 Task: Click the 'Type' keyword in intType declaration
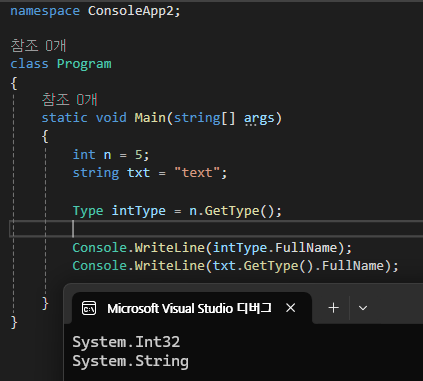[x=88, y=211]
